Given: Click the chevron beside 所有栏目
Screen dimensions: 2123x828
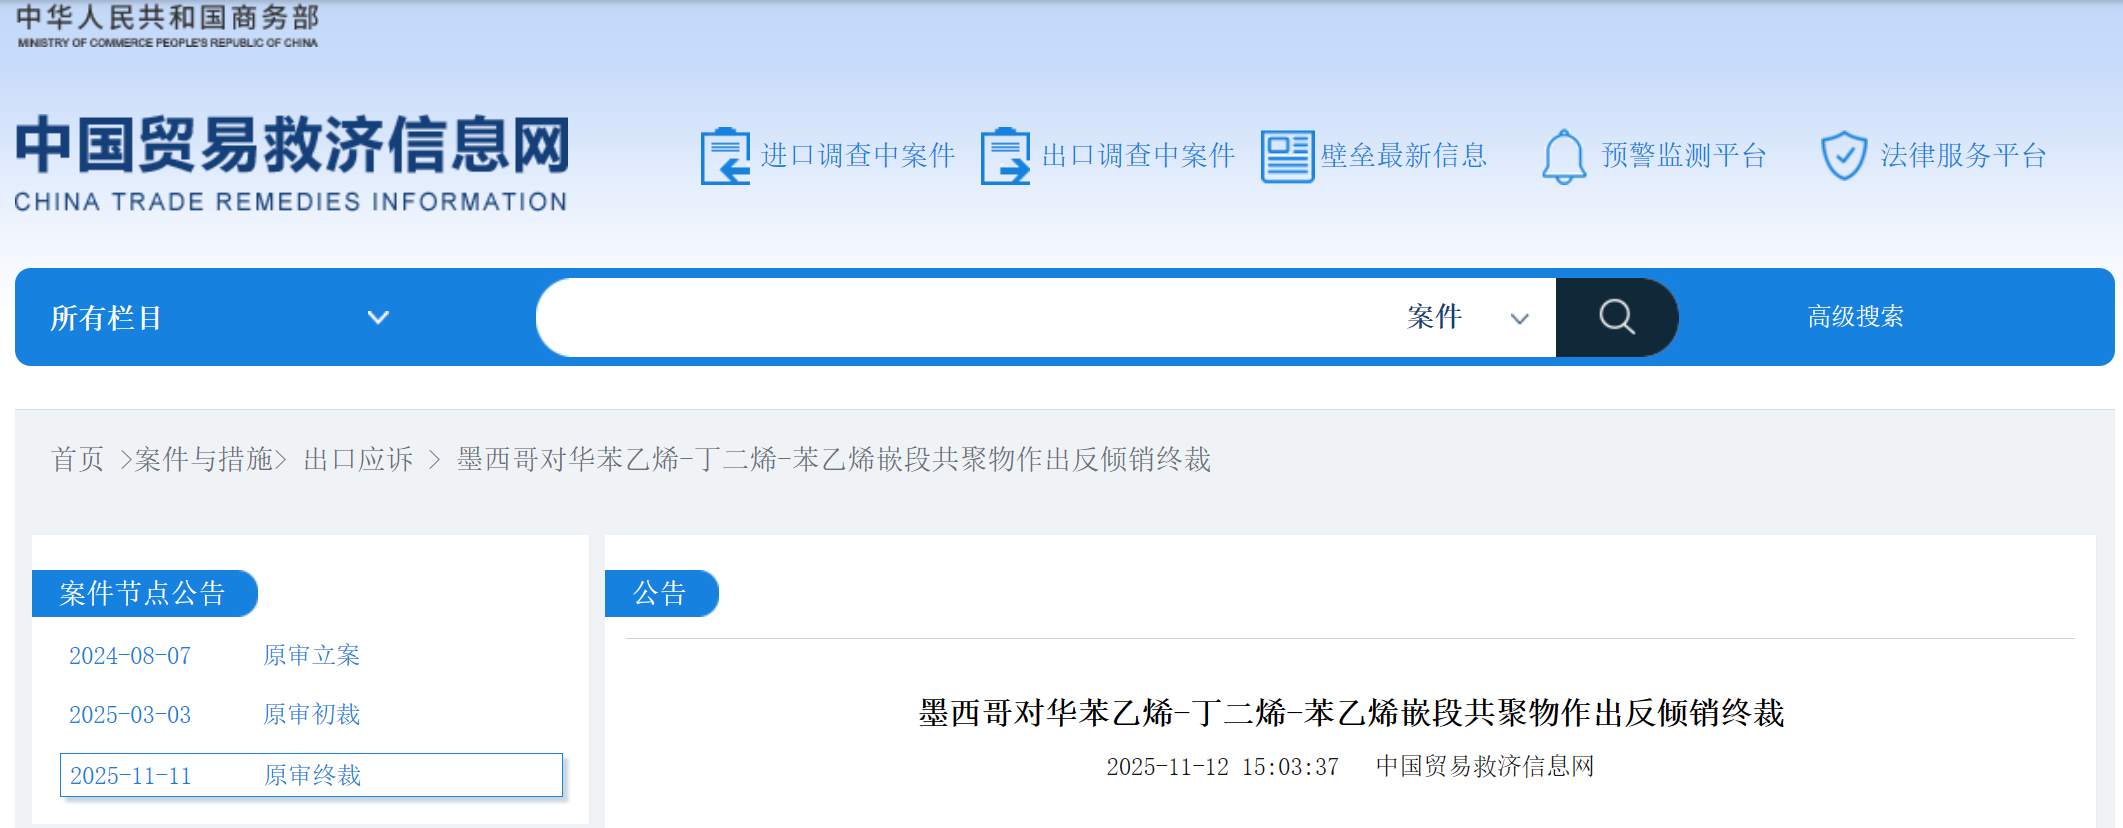Looking at the screenshot, I should tap(378, 318).
